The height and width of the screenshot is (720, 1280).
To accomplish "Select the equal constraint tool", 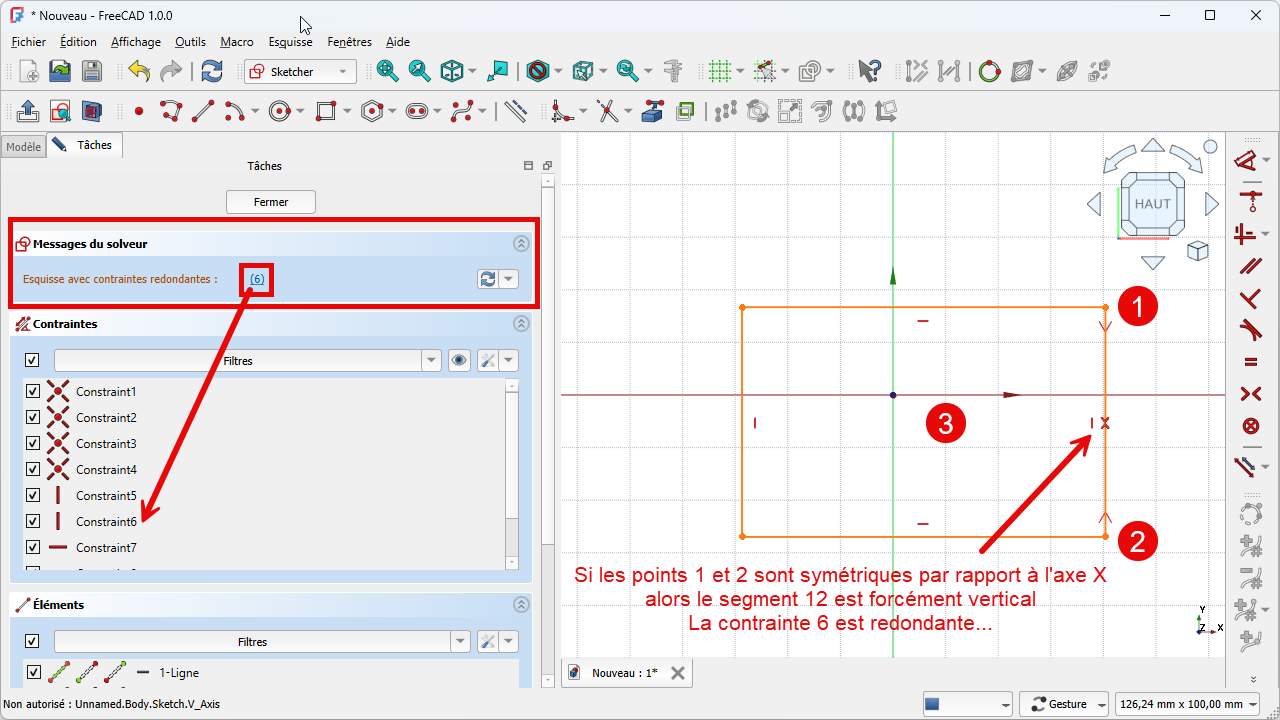I will point(1250,362).
